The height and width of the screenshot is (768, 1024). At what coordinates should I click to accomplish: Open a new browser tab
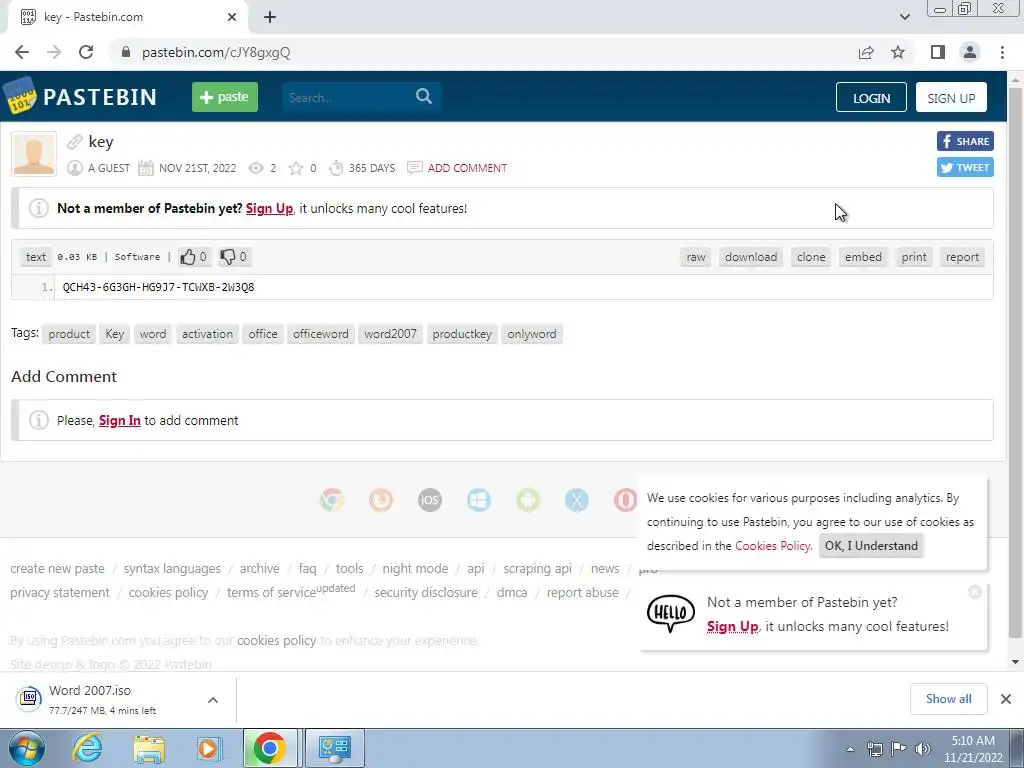pos(270,17)
